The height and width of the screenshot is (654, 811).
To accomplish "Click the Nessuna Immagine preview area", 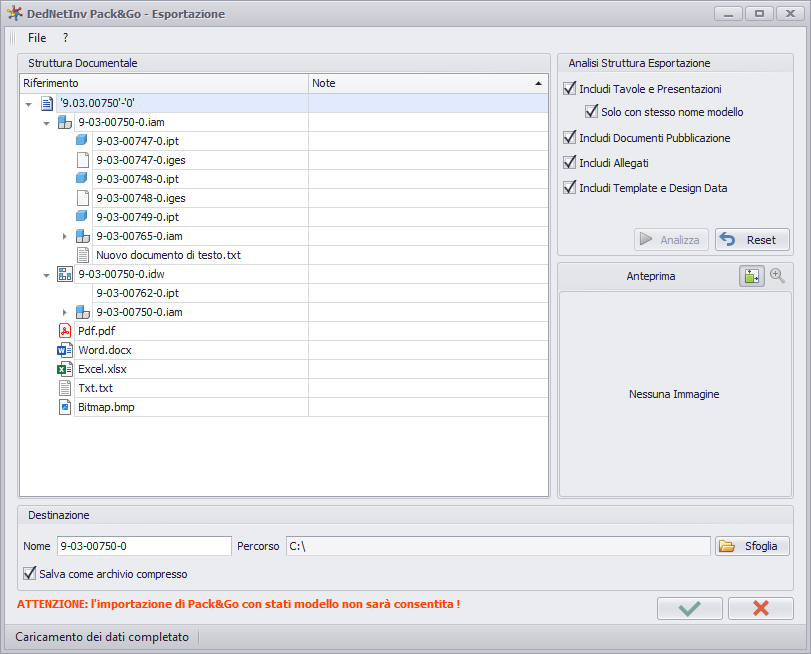I will 675,394.
